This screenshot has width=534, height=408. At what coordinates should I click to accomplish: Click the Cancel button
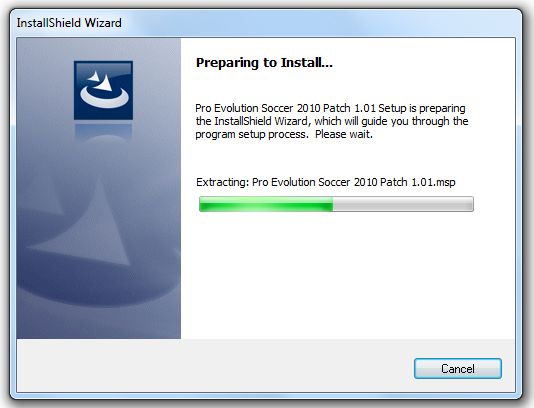pos(458,368)
